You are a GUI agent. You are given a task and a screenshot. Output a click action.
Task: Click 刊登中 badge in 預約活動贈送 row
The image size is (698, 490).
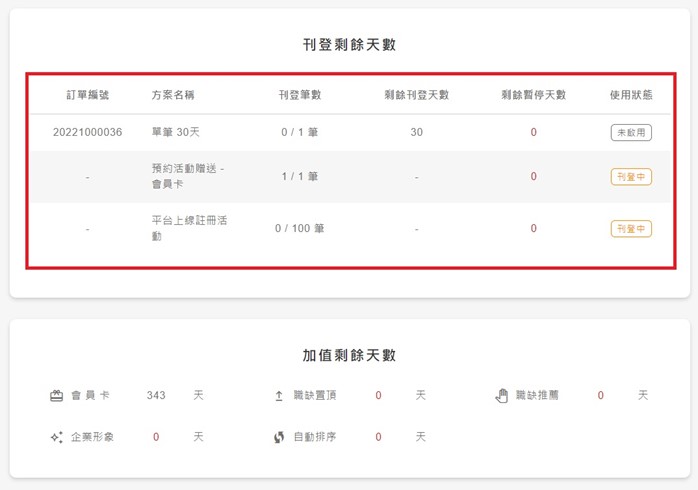[631, 177]
